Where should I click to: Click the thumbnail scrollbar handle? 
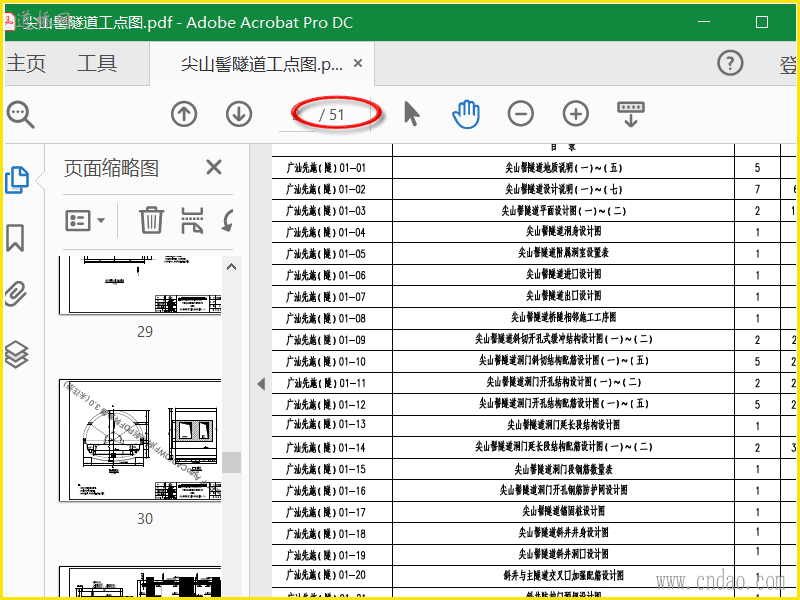[232, 462]
